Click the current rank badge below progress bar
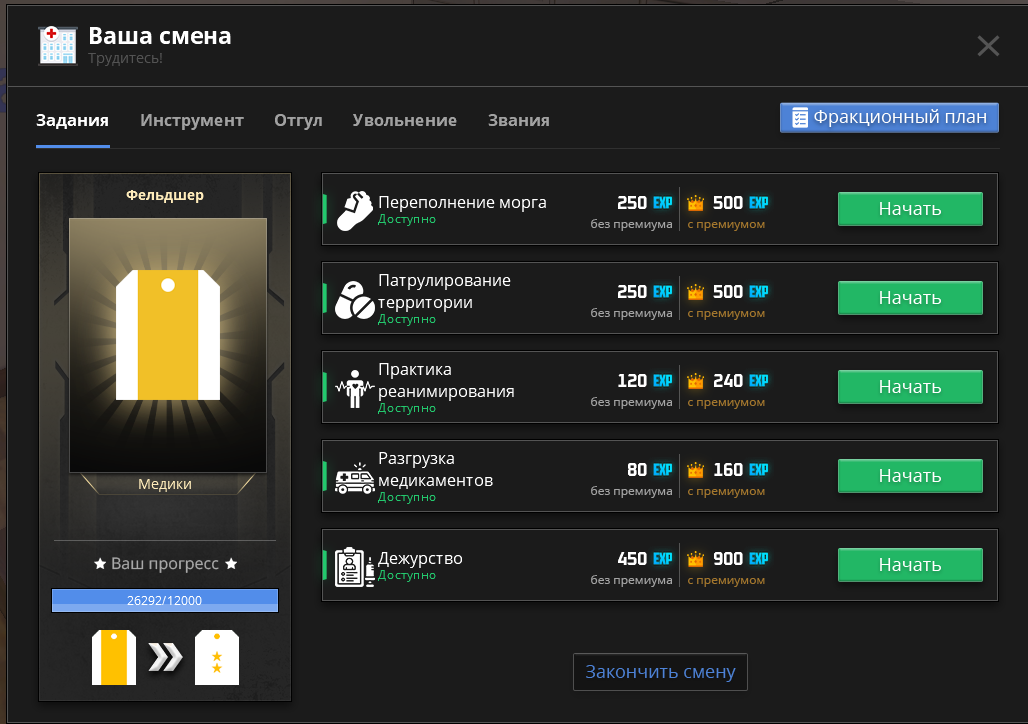 (x=114, y=657)
